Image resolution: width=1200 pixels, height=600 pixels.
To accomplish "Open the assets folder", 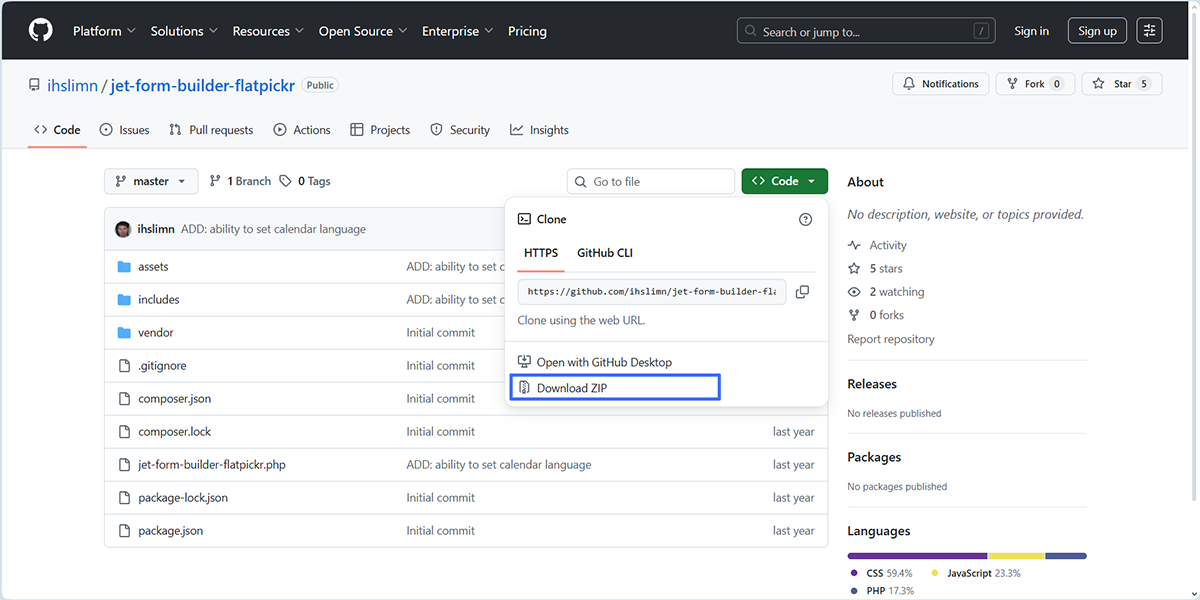I will 153,267.
